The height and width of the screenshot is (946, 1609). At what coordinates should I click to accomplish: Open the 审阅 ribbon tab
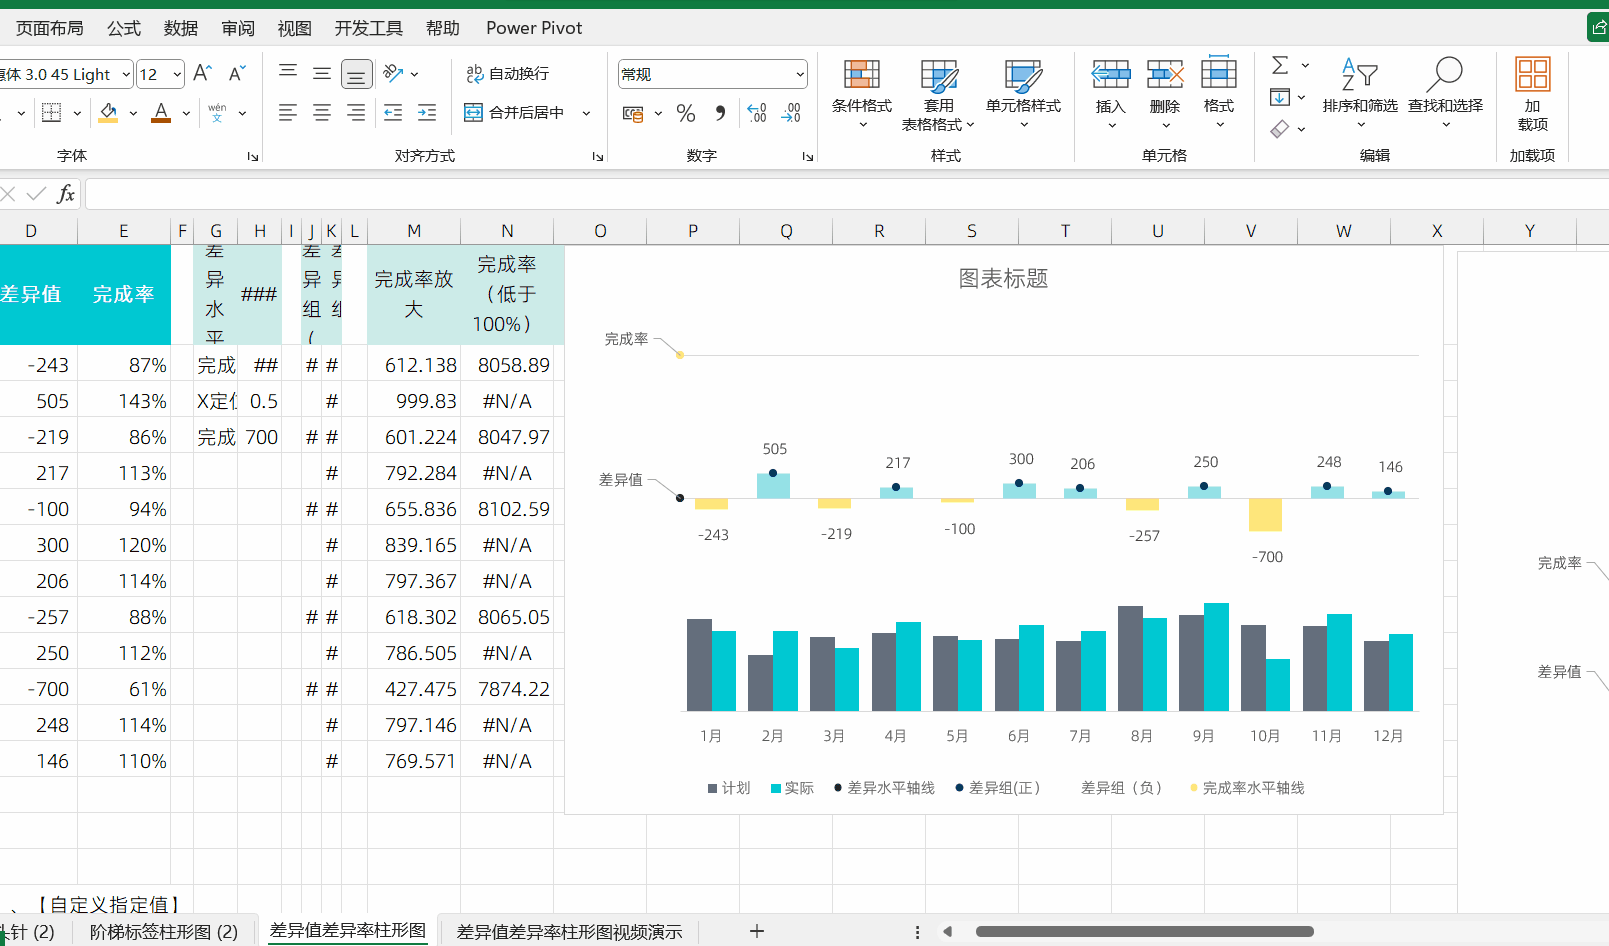click(x=238, y=28)
